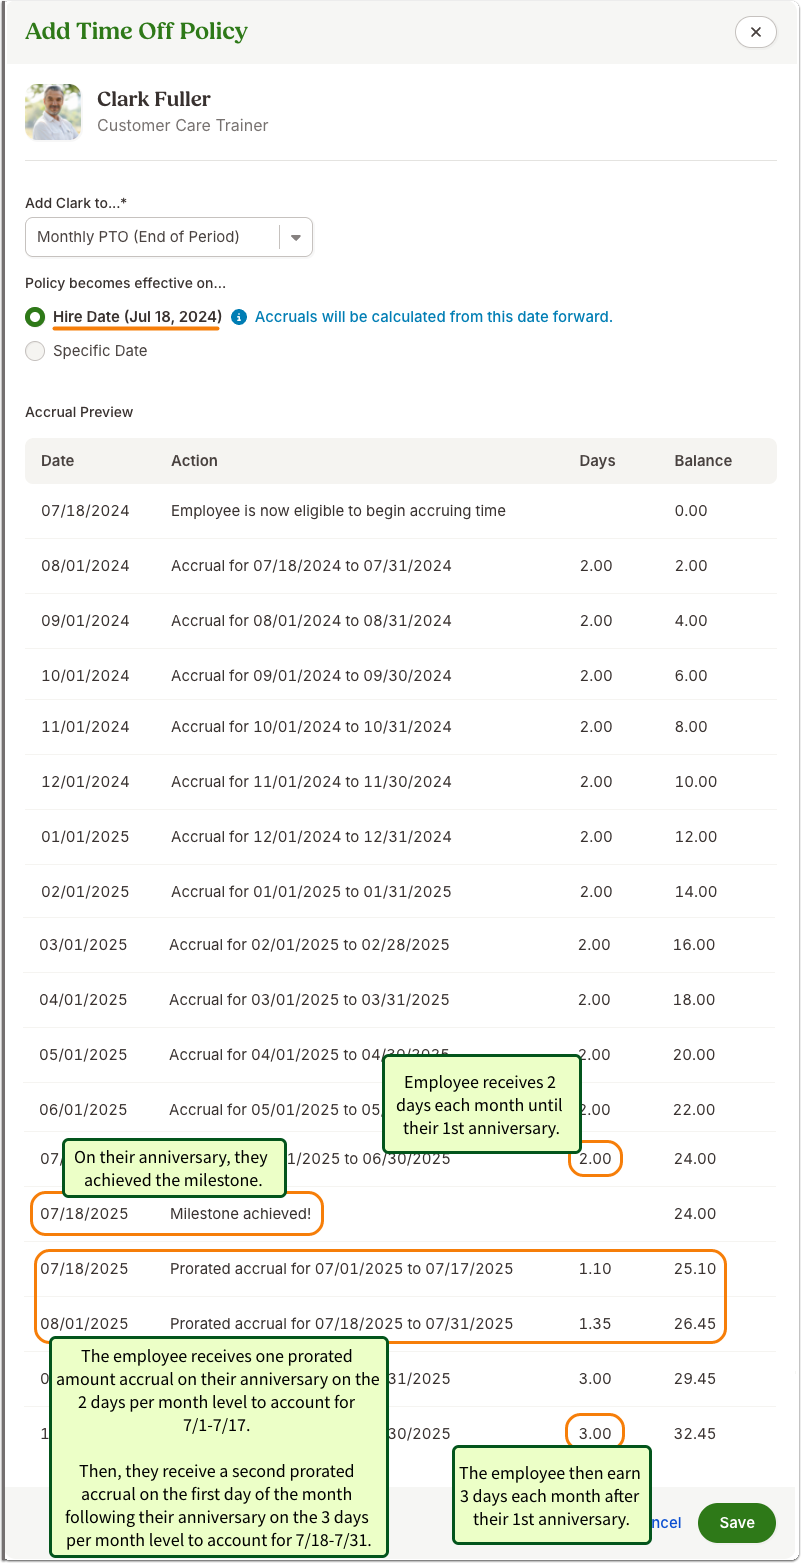Save the time off policy
Viewport: 801px width, 1563px height.
coord(737,1523)
